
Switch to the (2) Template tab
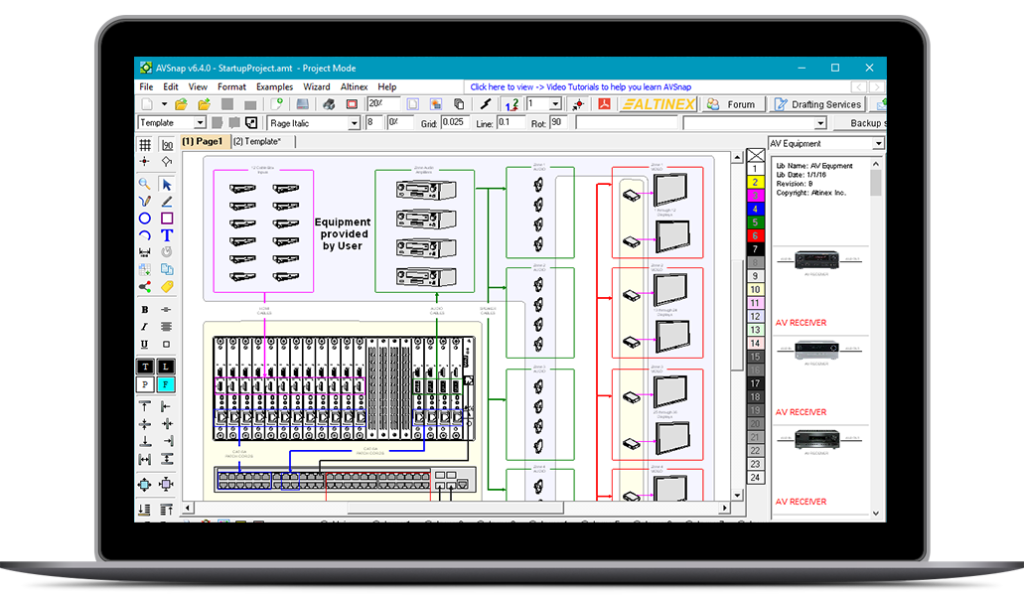click(x=256, y=142)
